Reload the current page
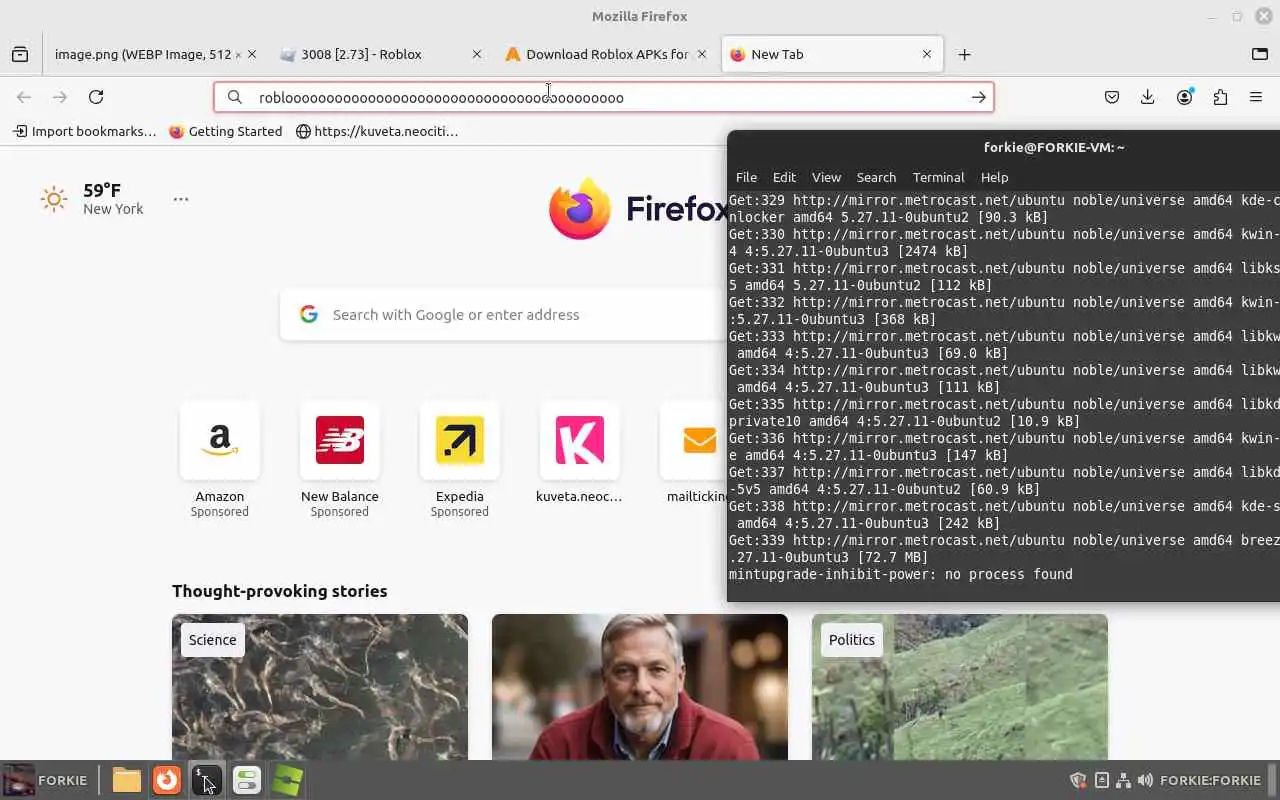This screenshot has height=800, width=1280. click(x=96, y=97)
